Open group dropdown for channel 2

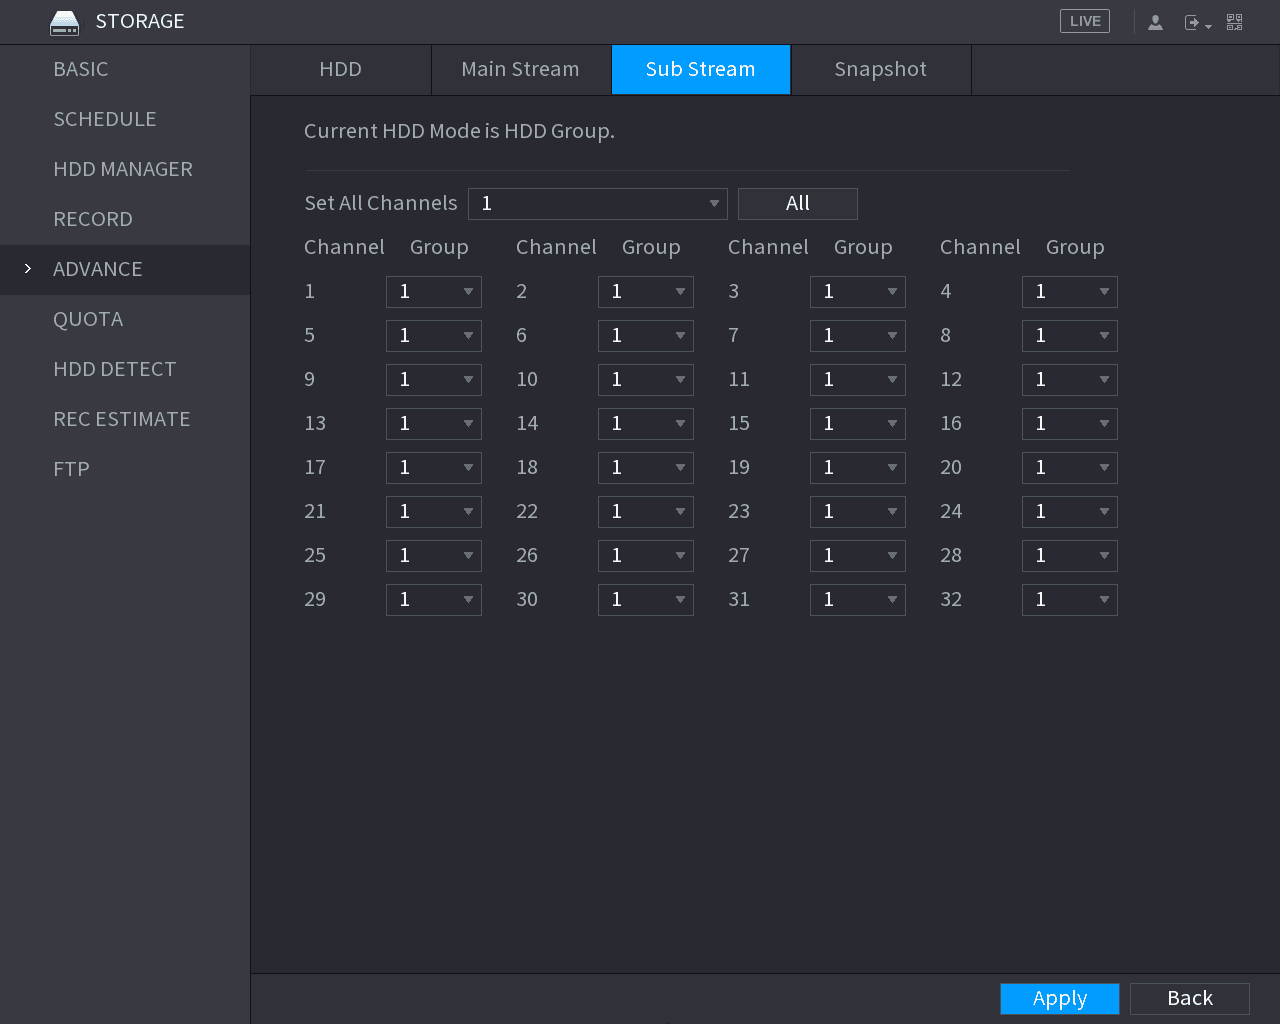[646, 292]
